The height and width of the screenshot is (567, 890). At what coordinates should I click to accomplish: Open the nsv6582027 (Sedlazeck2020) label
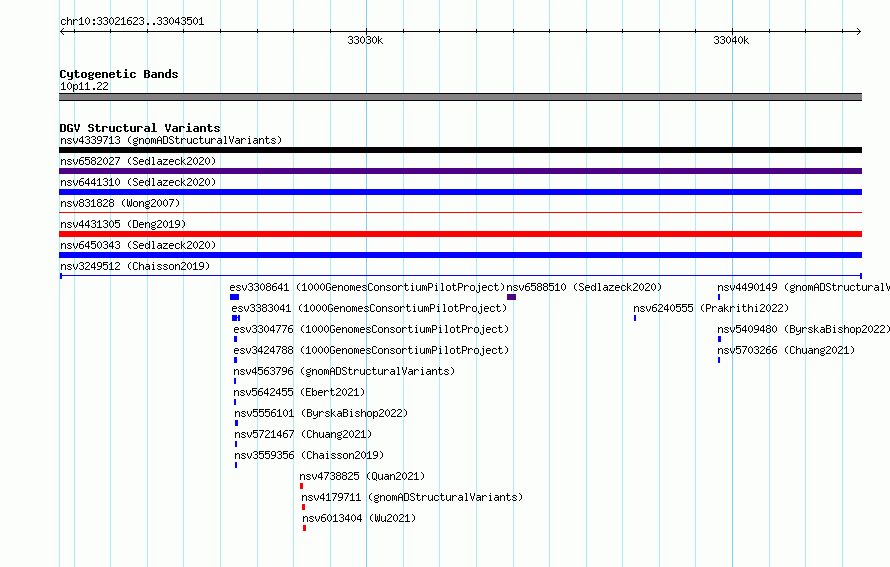click(x=138, y=161)
